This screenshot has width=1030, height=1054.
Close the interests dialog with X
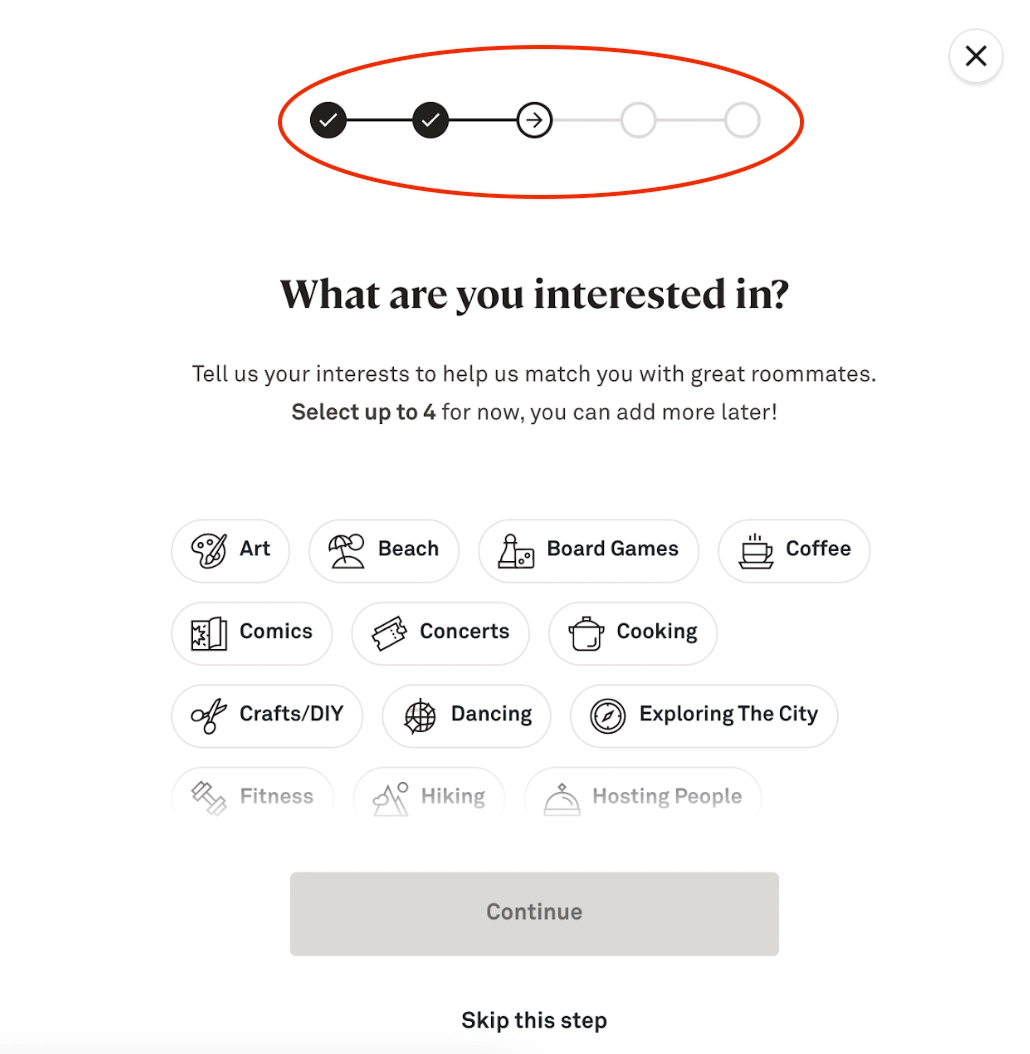pos(976,56)
